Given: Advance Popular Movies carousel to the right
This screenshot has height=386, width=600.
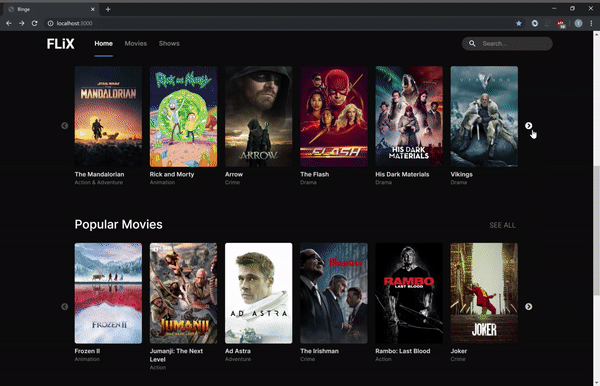Looking at the screenshot, I should [x=528, y=306].
